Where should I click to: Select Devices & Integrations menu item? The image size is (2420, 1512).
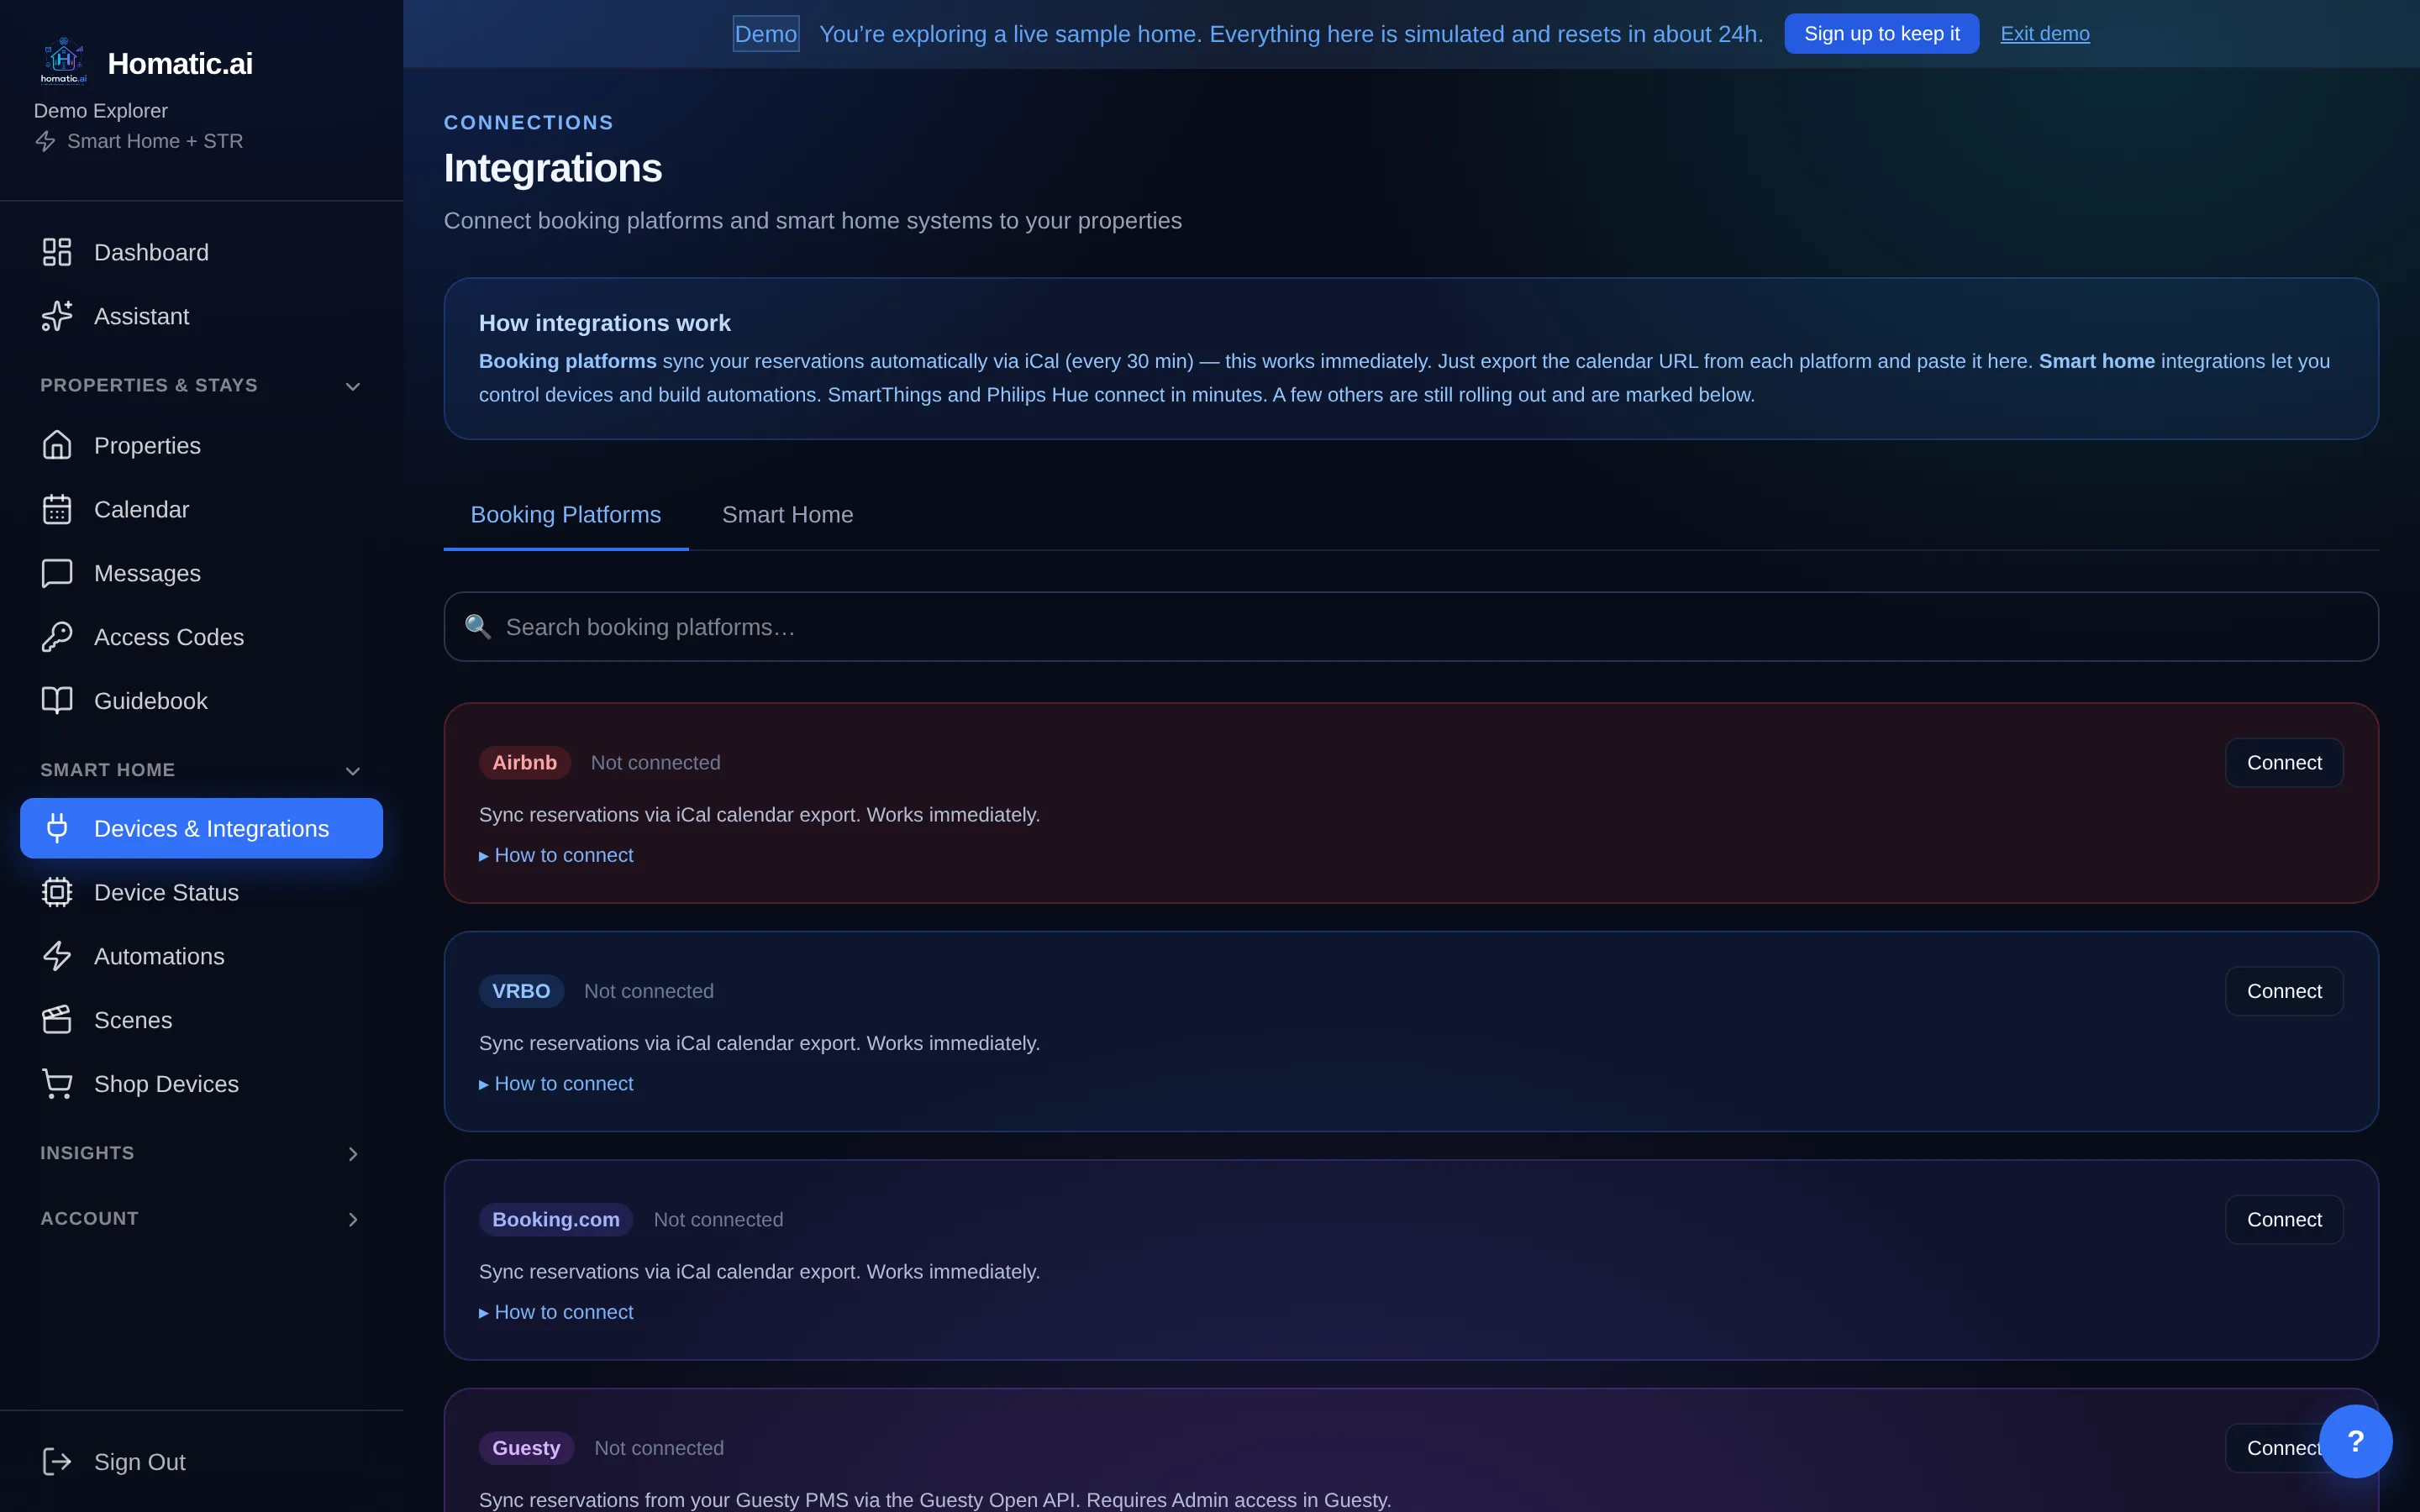pos(201,828)
